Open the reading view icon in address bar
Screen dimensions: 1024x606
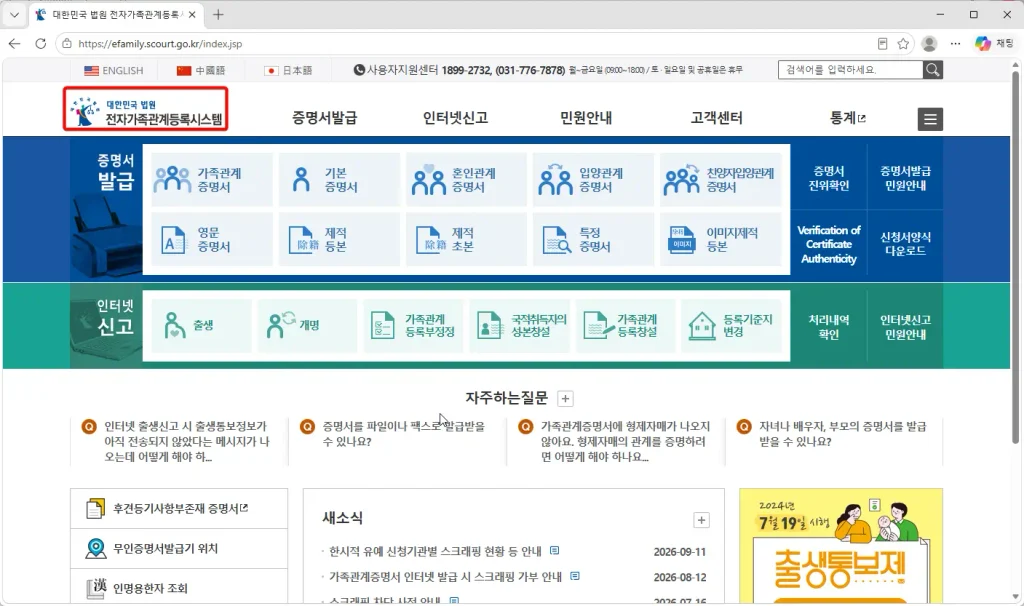pyautogui.click(x=882, y=44)
